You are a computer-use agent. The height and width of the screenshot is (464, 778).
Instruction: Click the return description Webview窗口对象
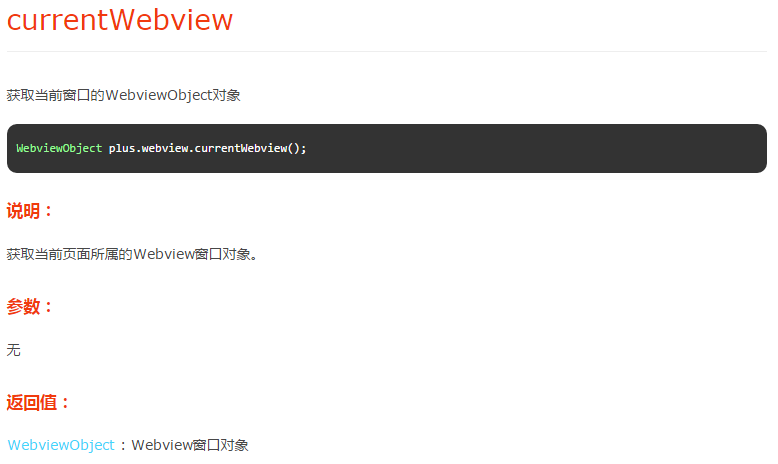pos(190,445)
